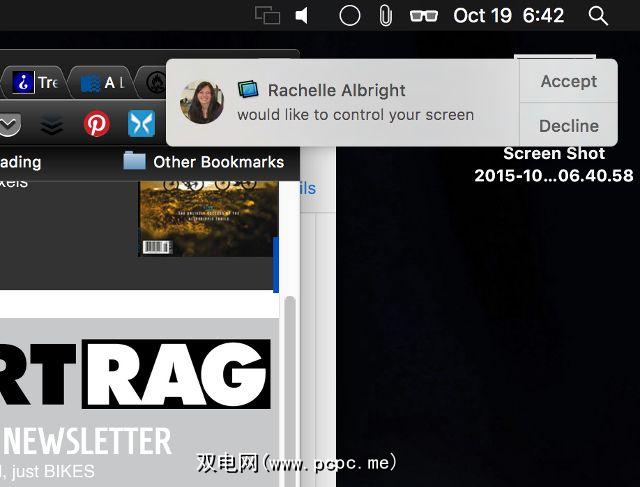Click the browser page vertical scrollbar

[x=290, y=391]
